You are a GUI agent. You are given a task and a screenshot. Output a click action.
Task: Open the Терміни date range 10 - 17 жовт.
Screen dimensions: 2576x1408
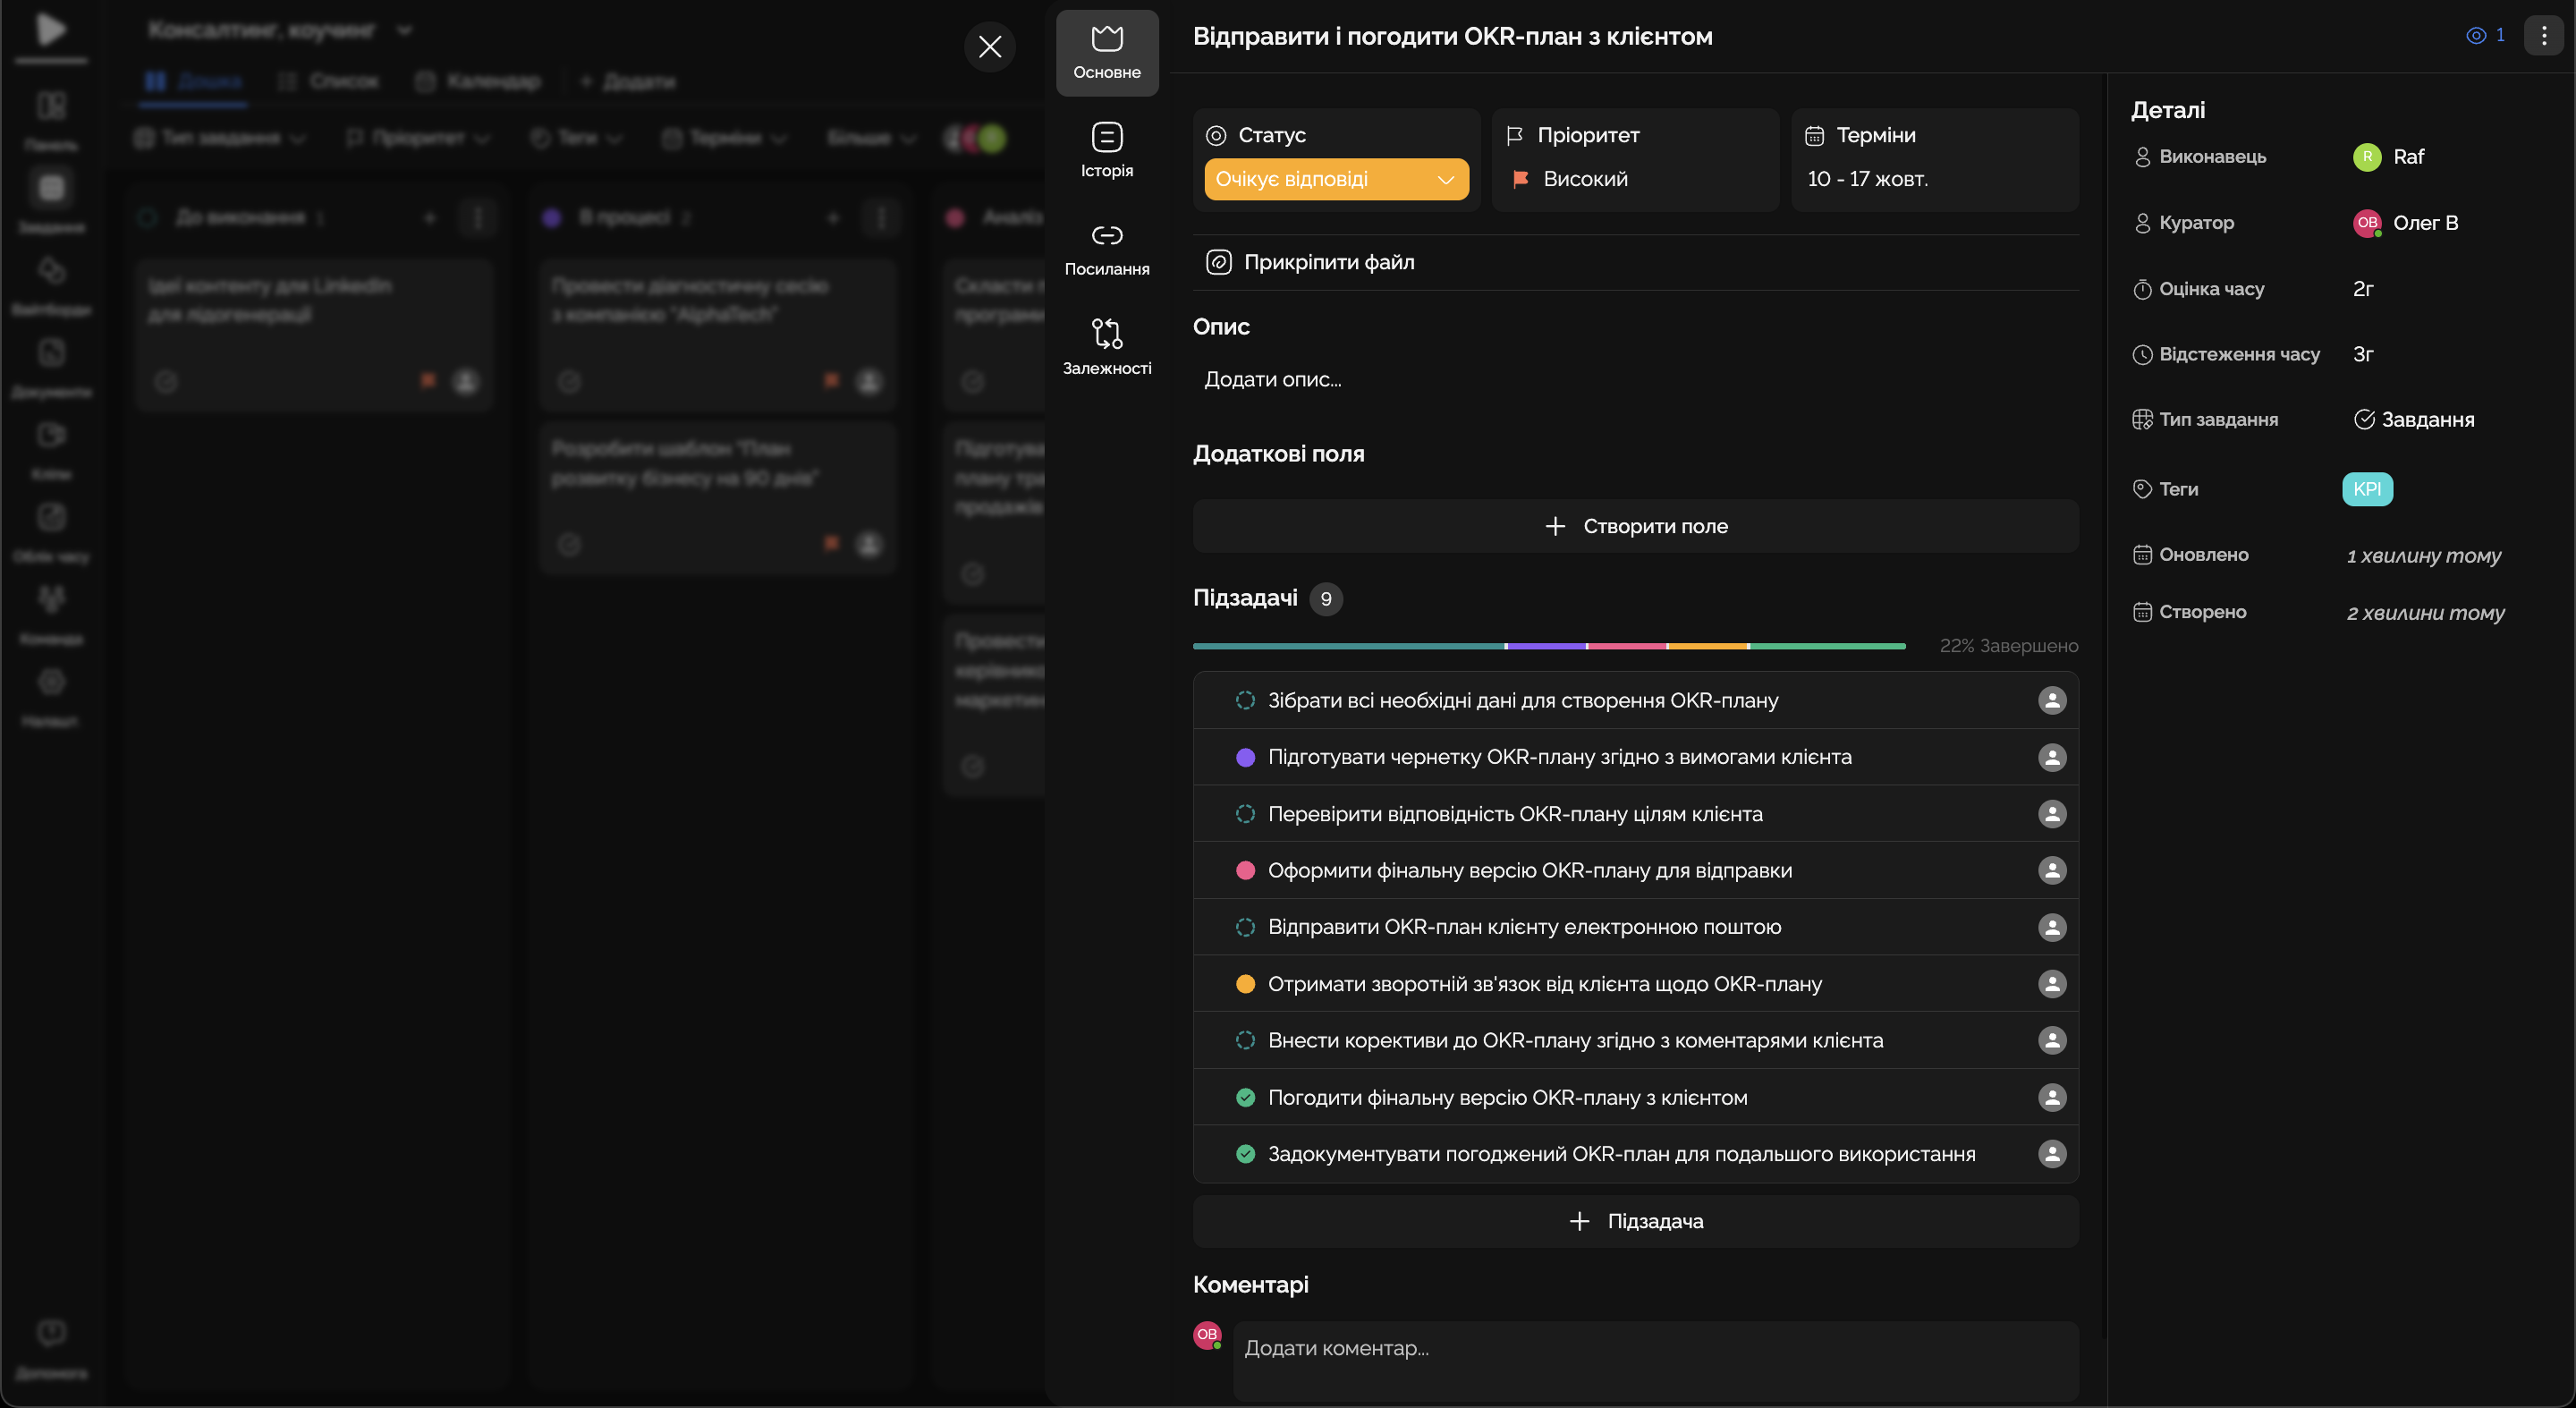tap(1867, 180)
